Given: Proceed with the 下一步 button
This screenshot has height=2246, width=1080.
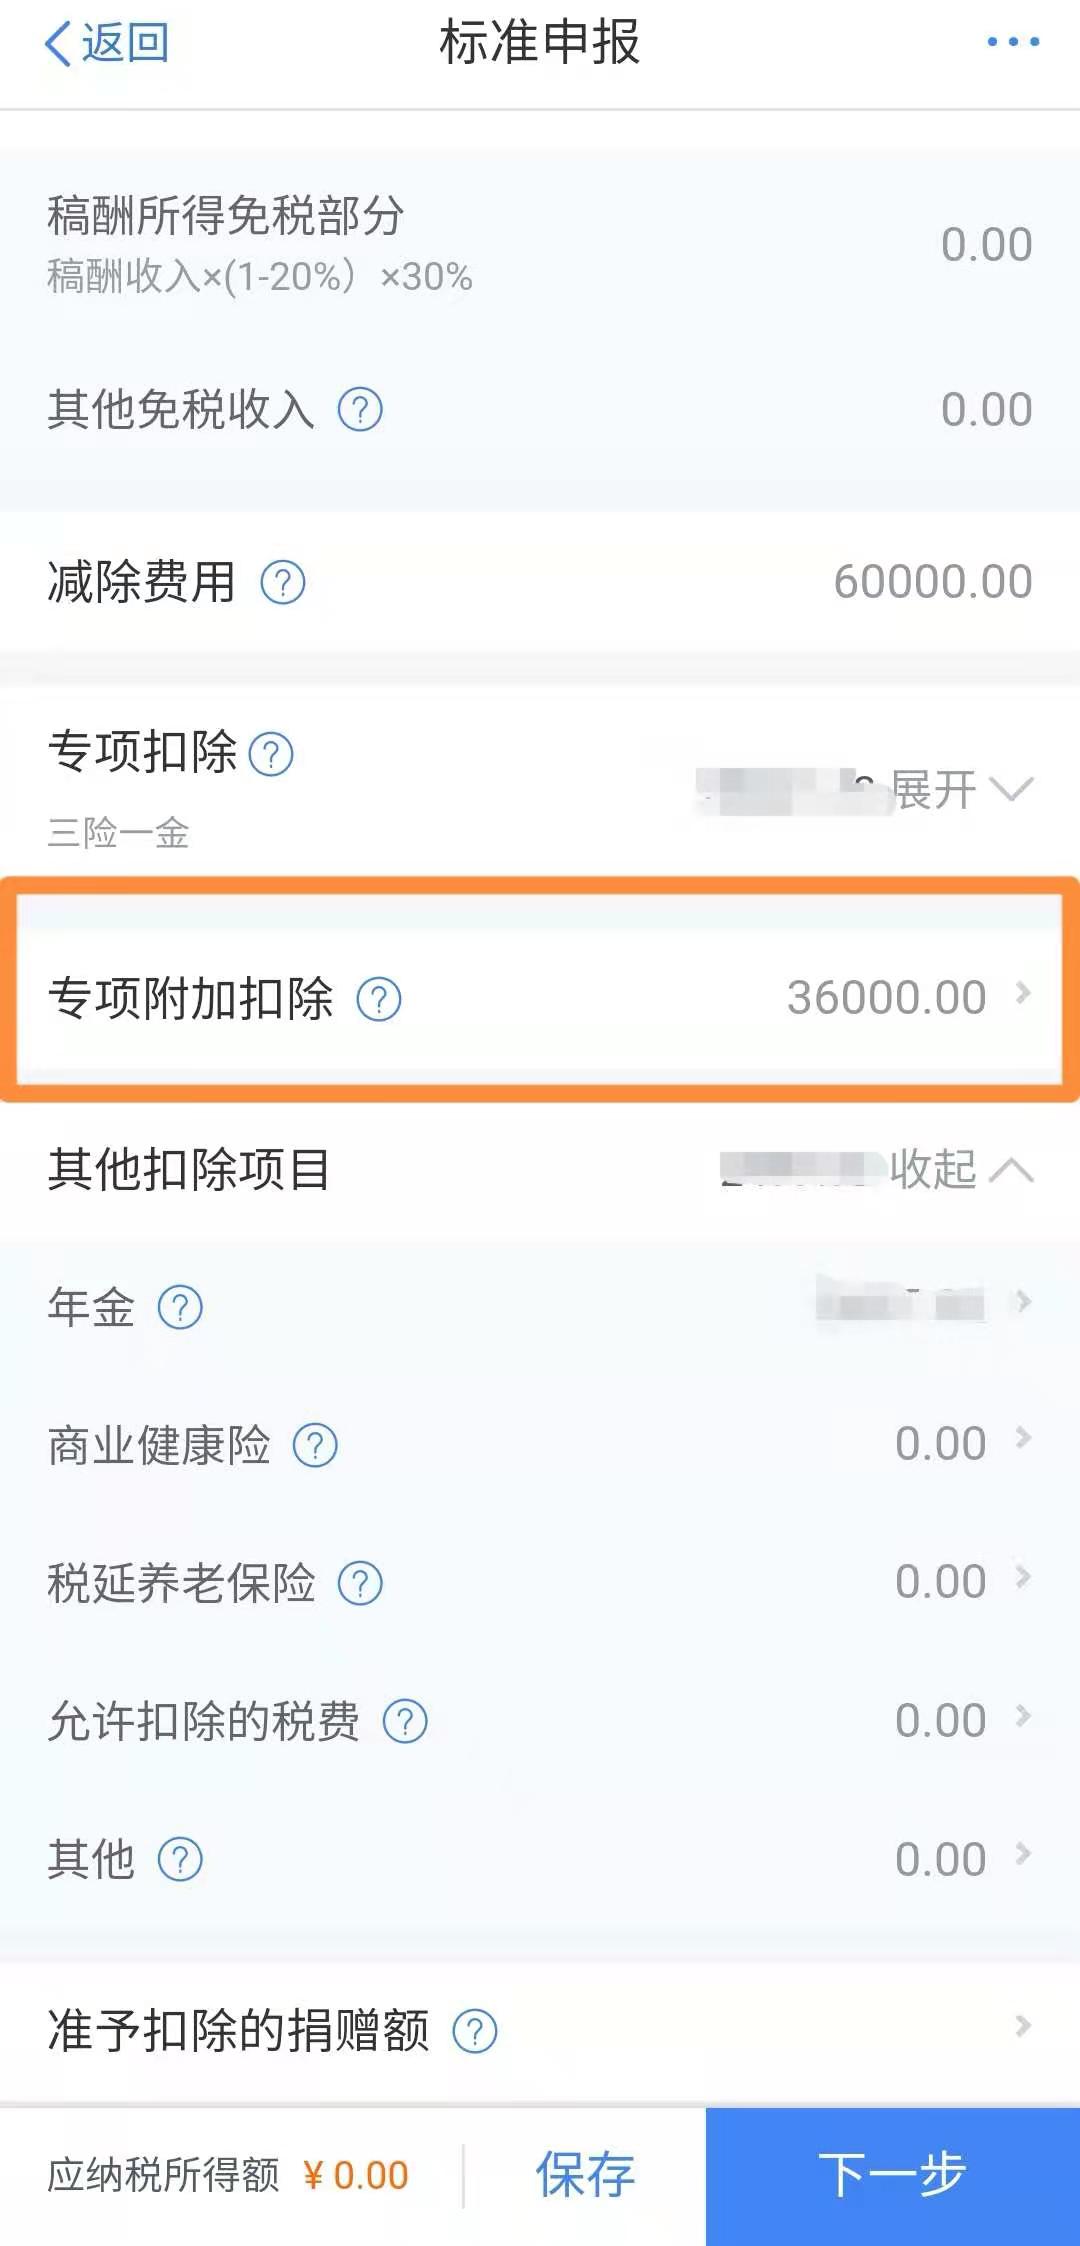Looking at the screenshot, I should tap(892, 2175).
